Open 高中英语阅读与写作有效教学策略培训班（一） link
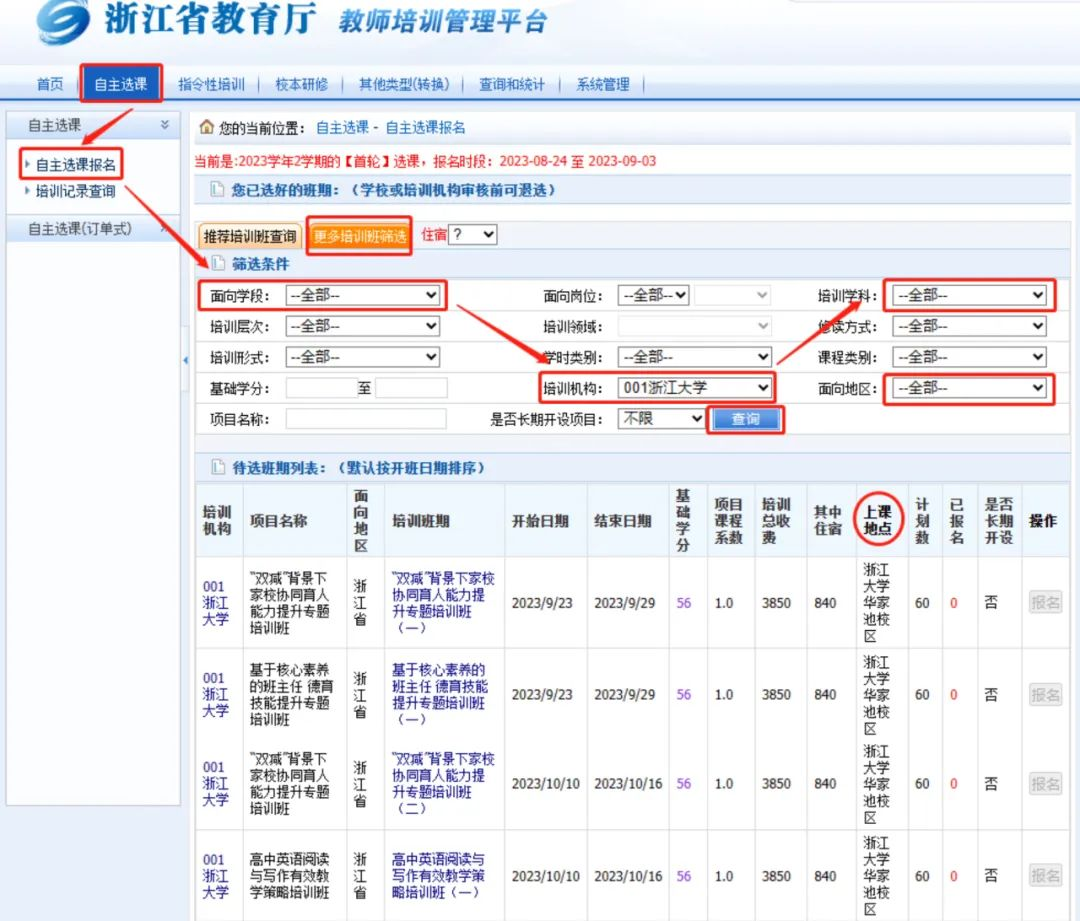1080x921 pixels. (438, 875)
